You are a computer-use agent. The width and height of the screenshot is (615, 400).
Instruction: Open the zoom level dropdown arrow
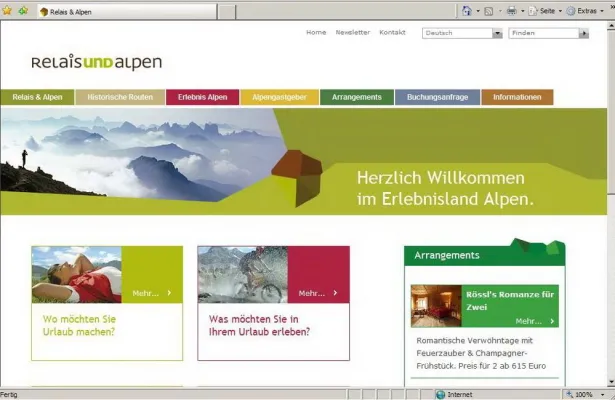602,395
